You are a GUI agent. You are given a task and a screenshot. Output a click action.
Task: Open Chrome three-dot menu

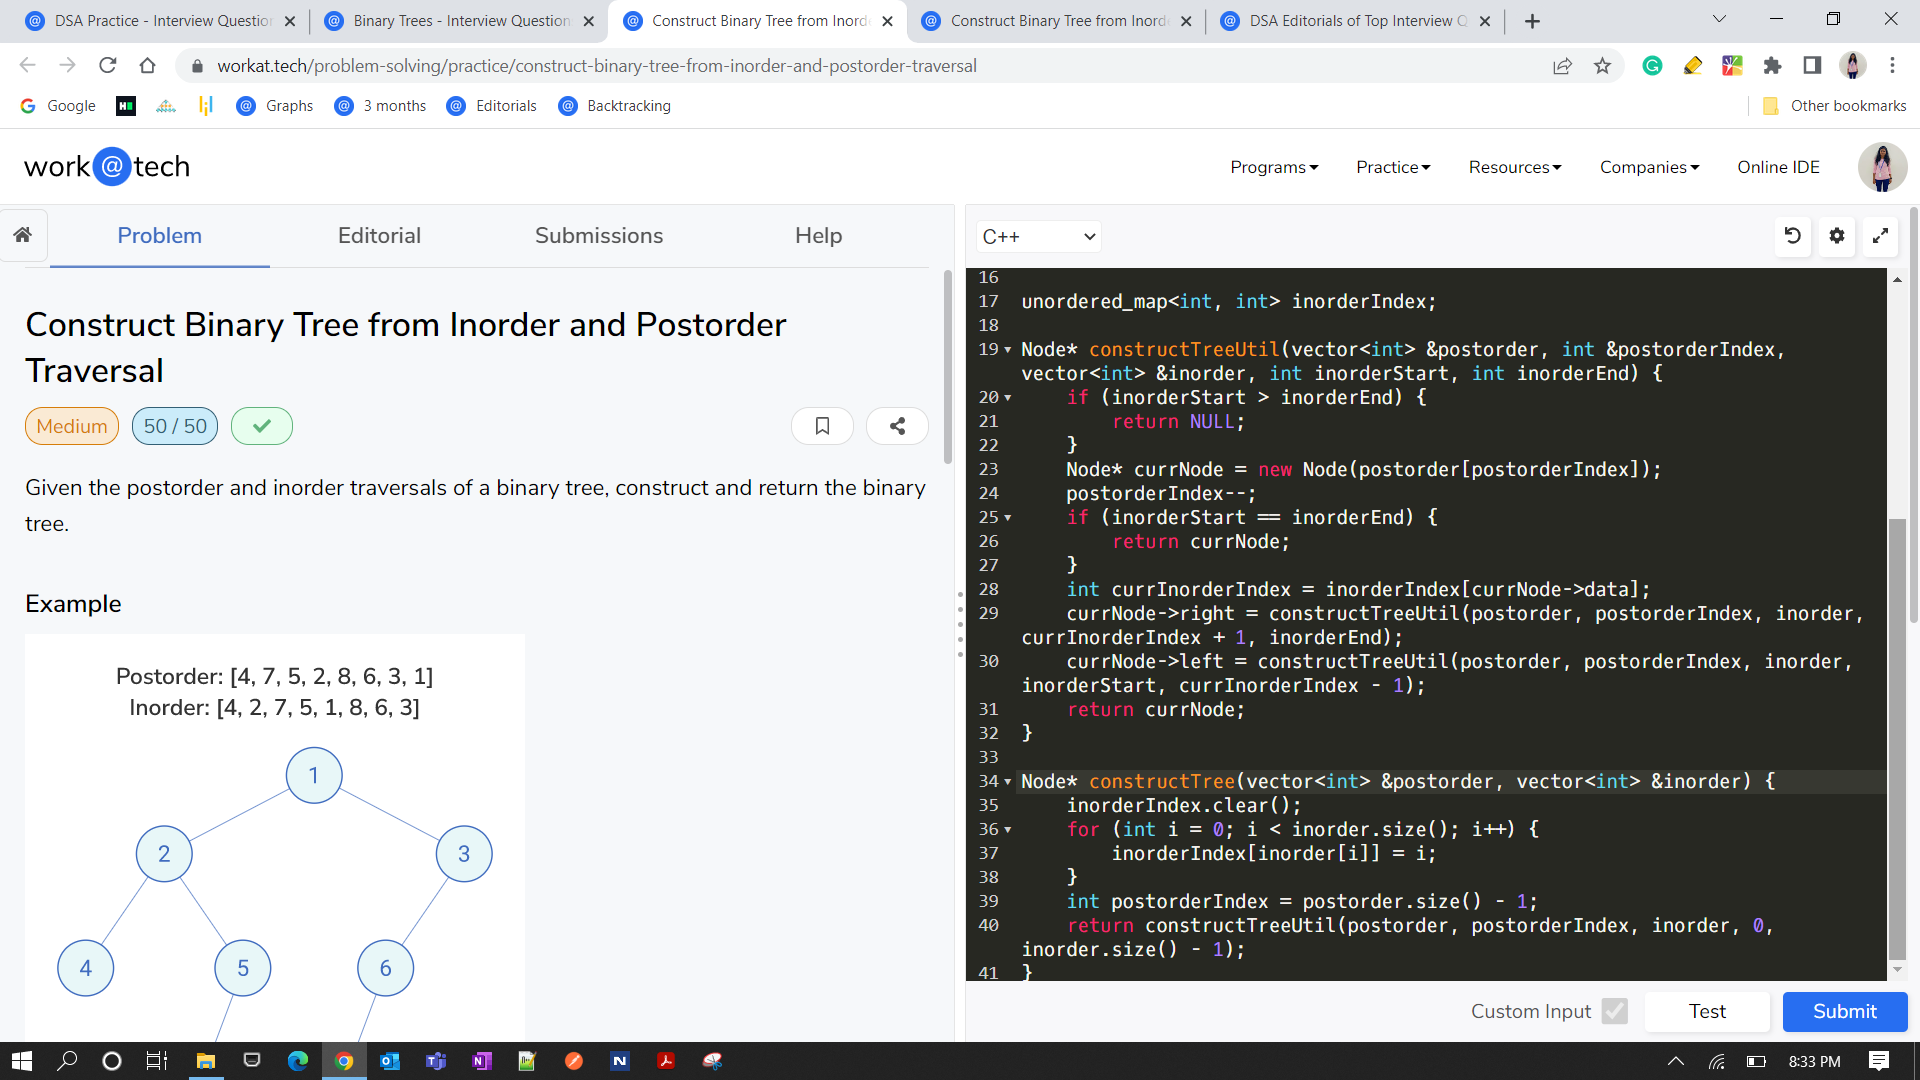pyautogui.click(x=1892, y=66)
